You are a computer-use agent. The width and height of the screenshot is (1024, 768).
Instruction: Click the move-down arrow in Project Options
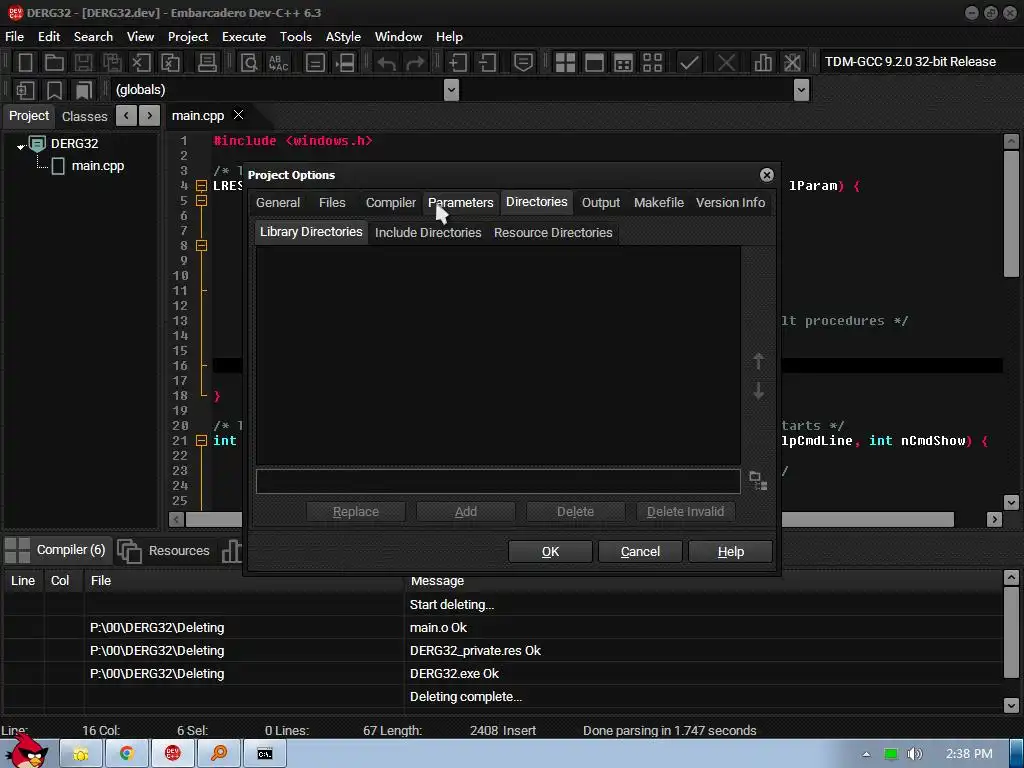(x=758, y=391)
